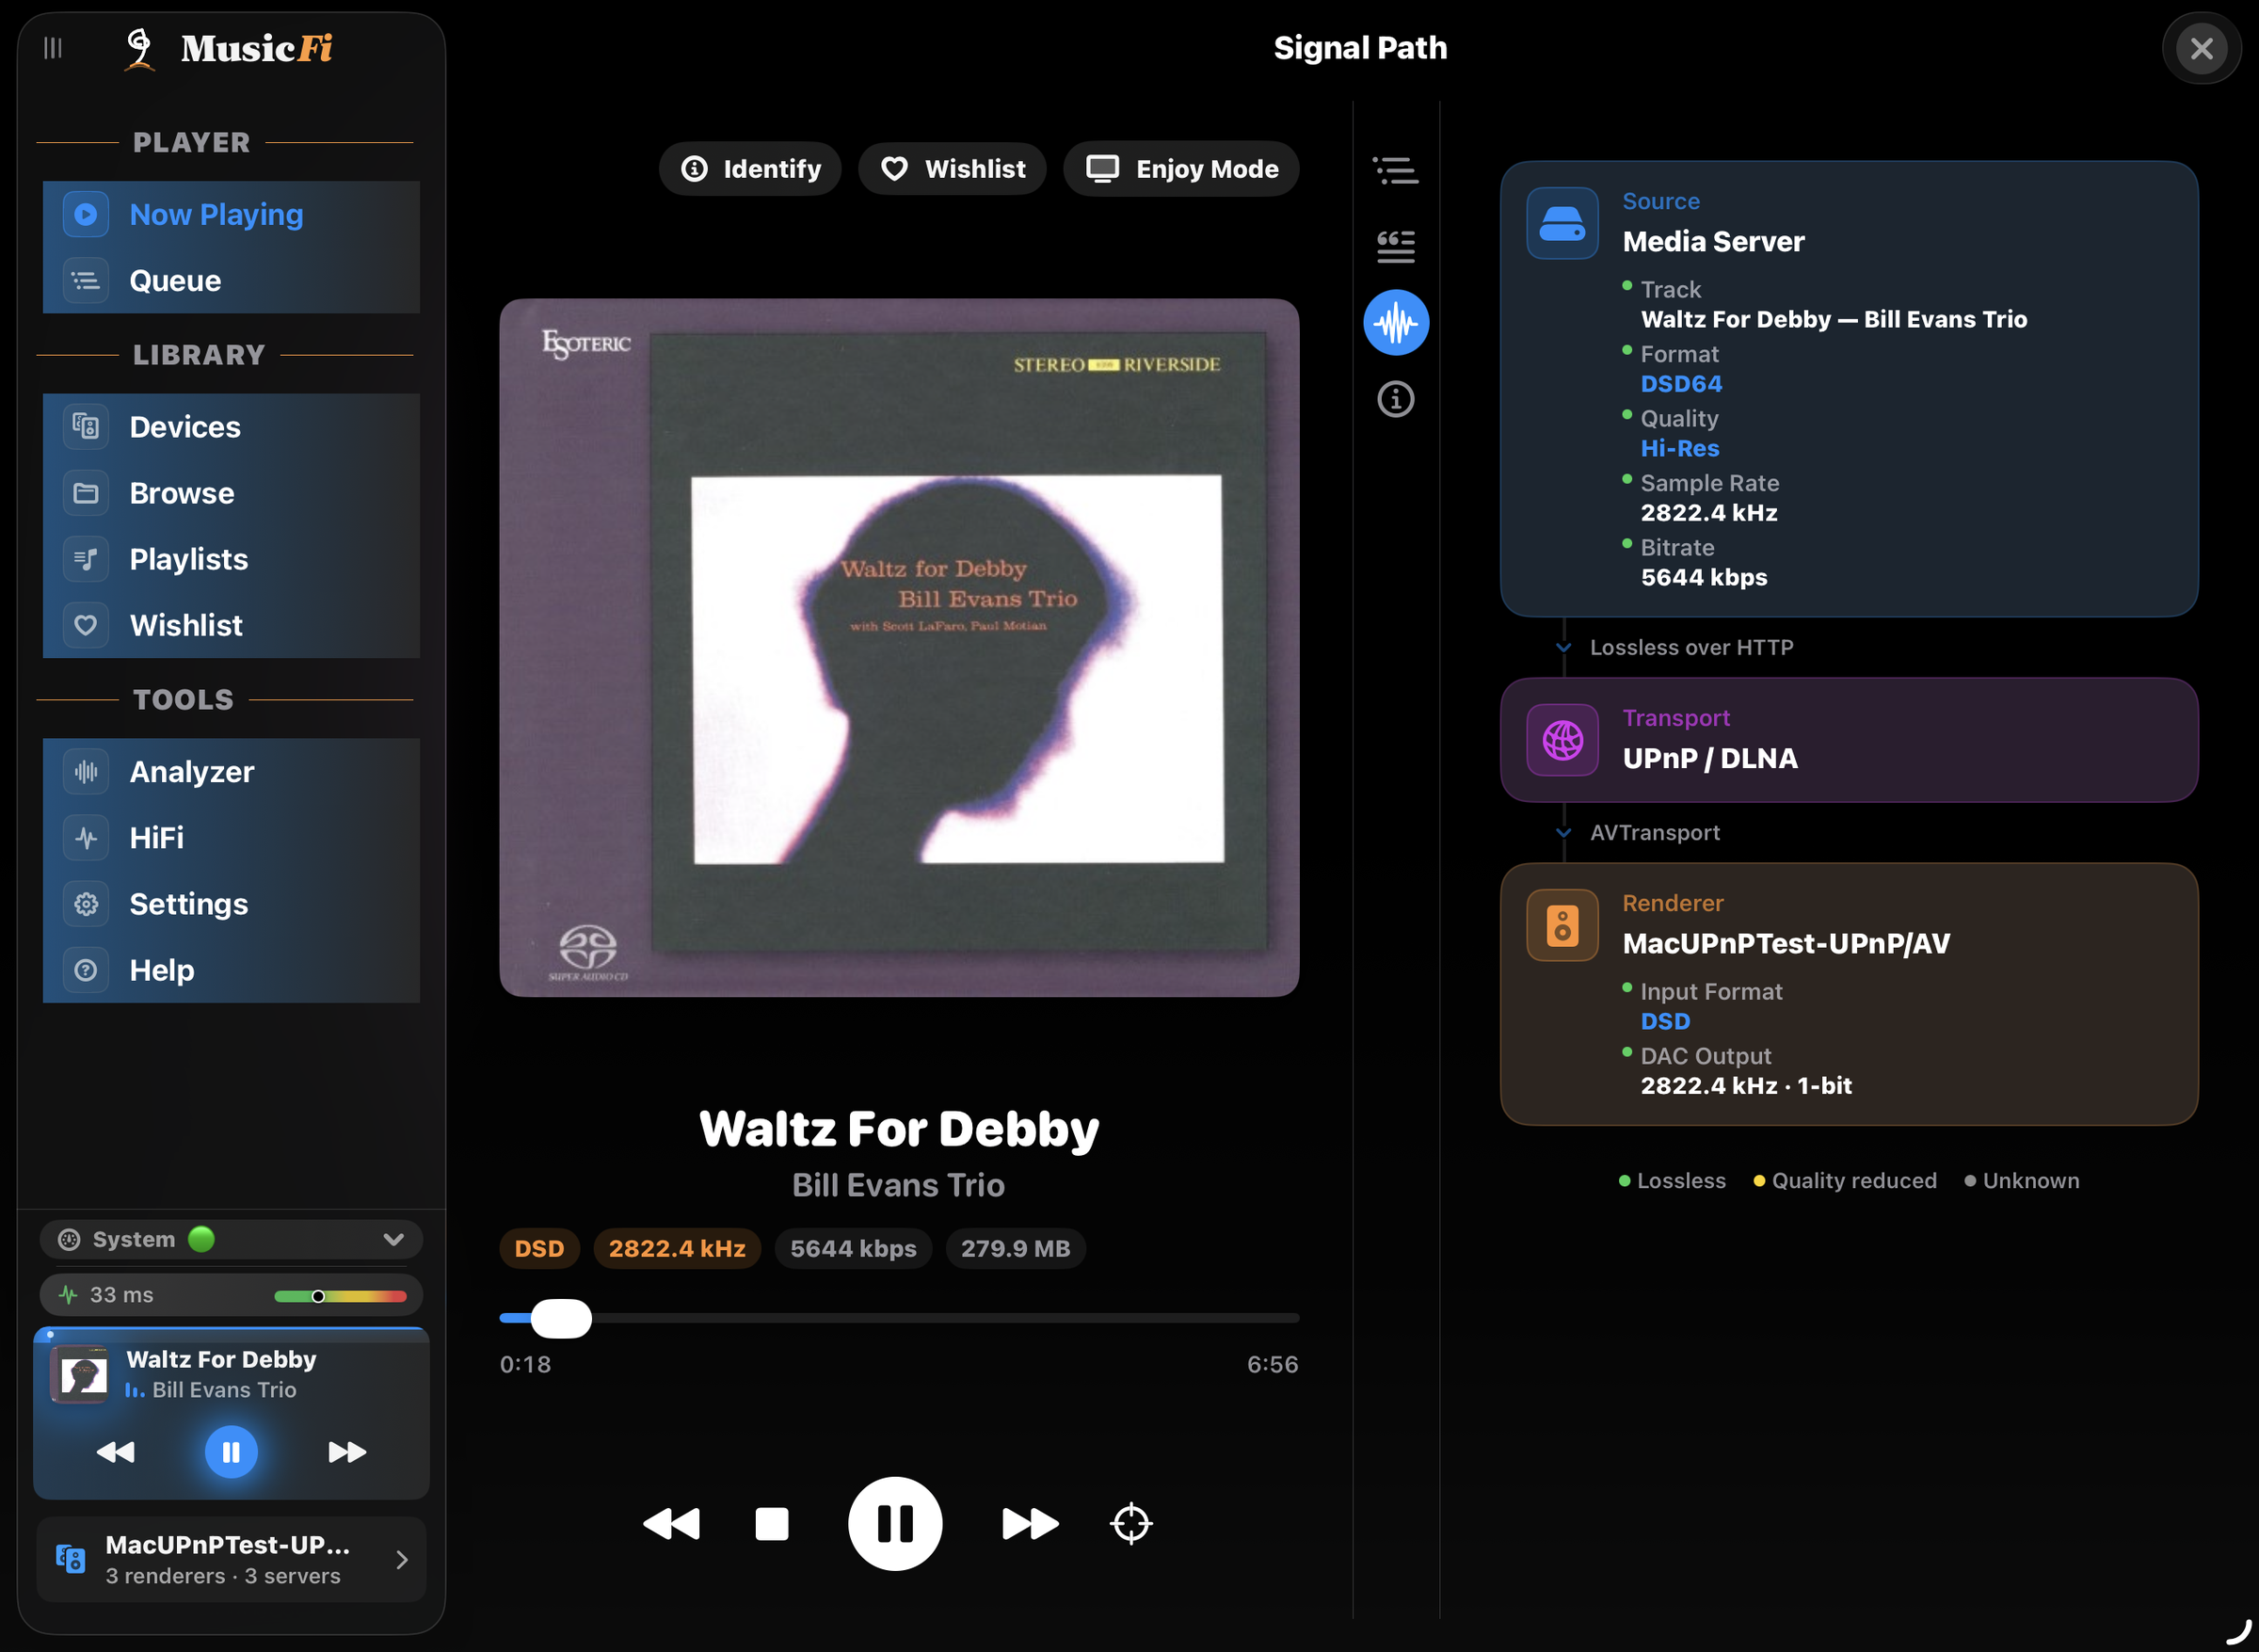Viewport: 2259px width, 1652px height.
Task: Collapse the sidebar with the three-bar icon
Action: 53,48
